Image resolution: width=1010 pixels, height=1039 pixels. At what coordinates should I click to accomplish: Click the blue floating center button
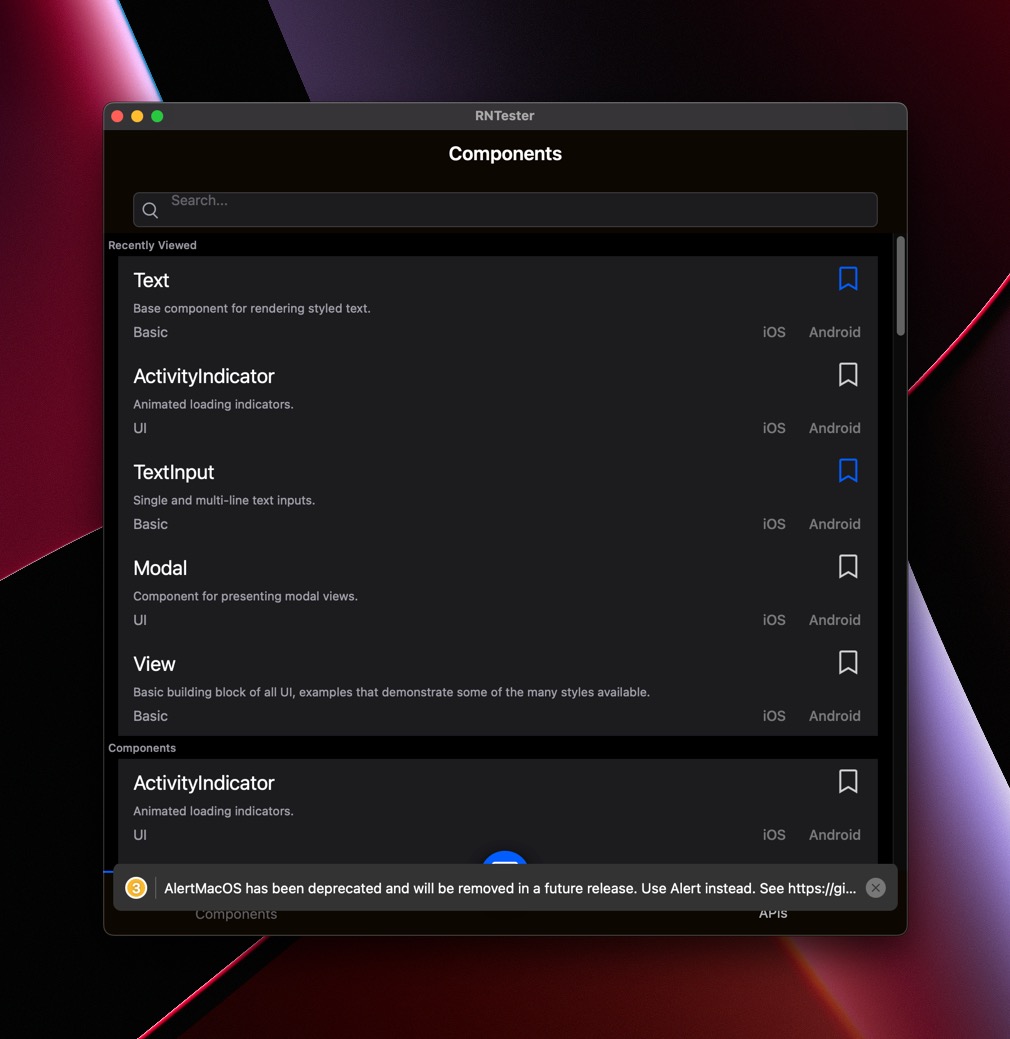[x=505, y=857]
